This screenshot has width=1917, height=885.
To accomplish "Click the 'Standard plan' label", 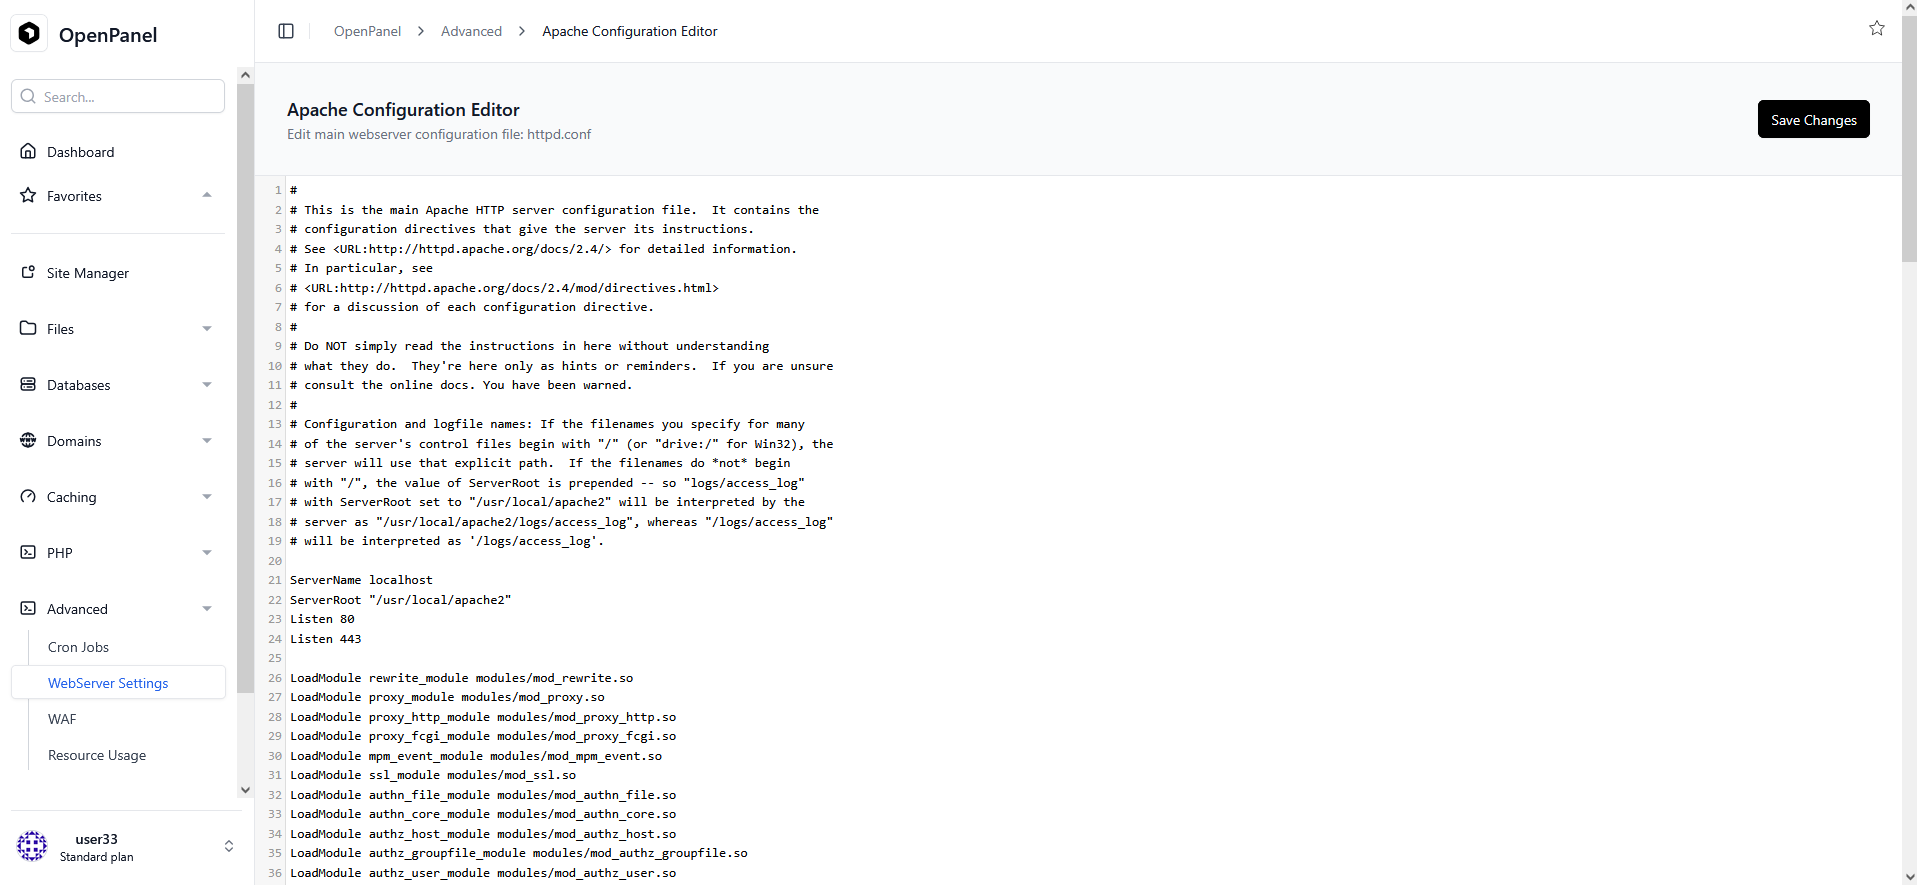I will click(96, 857).
